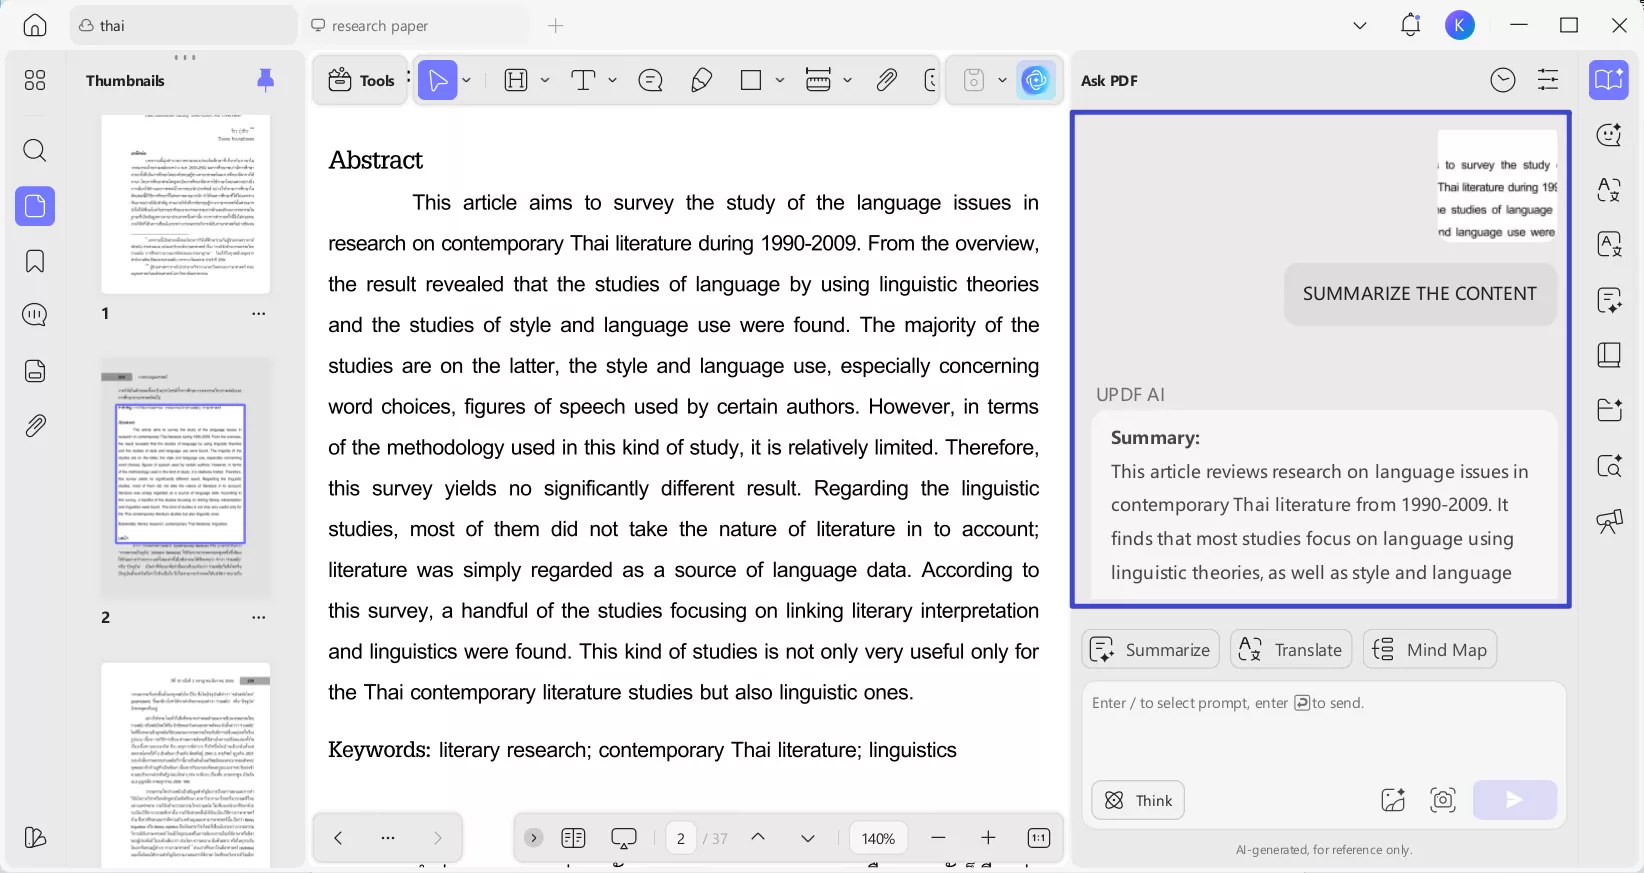Open the 140% zoom level field
The height and width of the screenshot is (873, 1644).
[x=878, y=838]
